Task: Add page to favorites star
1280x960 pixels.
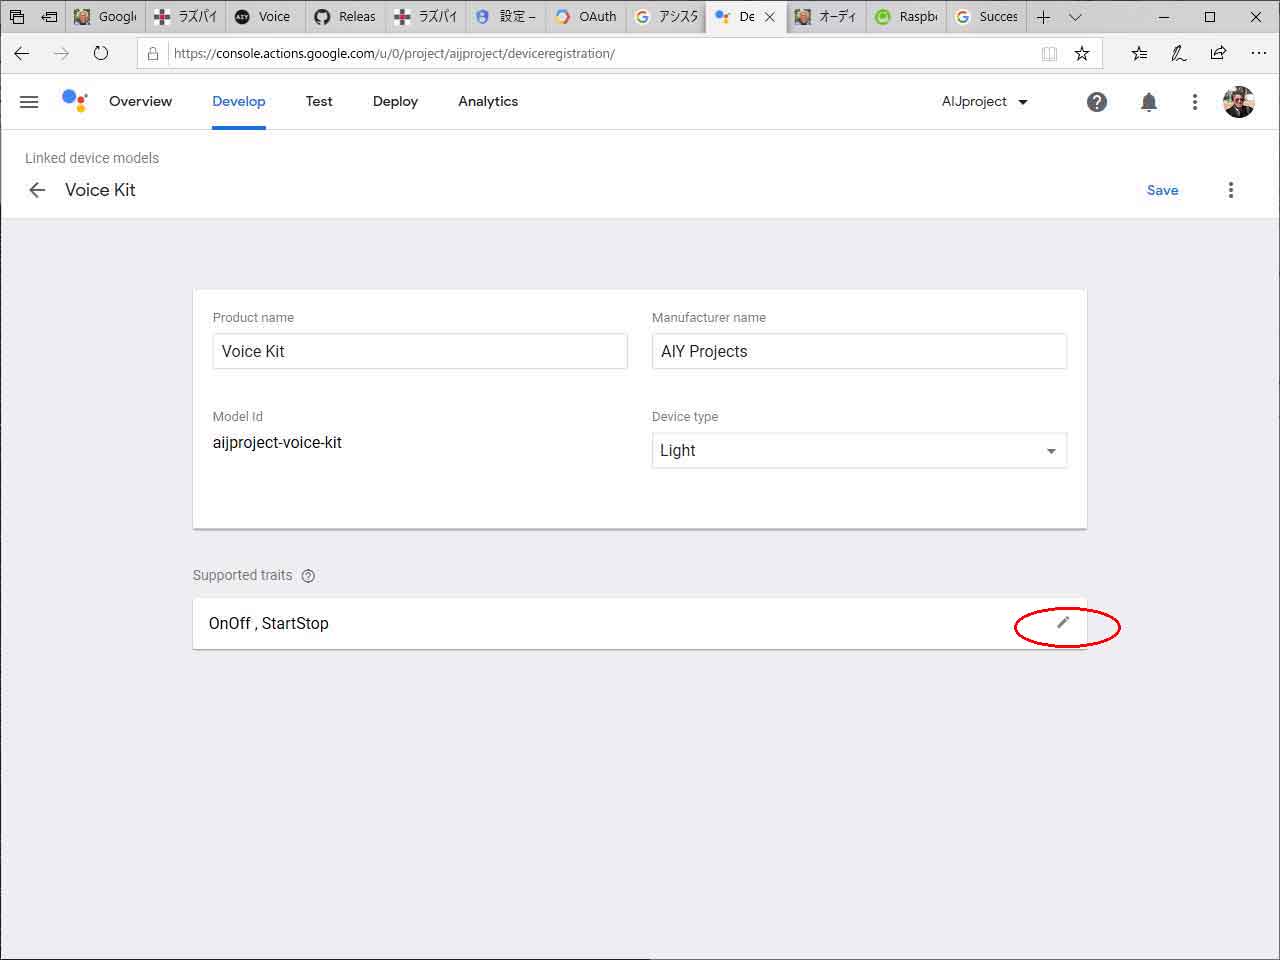Action: (1082, 54)
